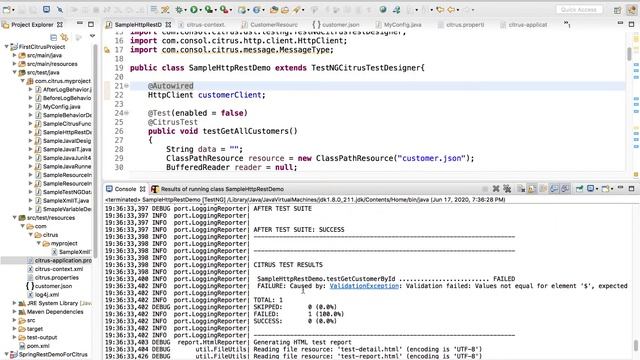
Task: Click the Pin Console icon
Action: click(x=579, y=189)
